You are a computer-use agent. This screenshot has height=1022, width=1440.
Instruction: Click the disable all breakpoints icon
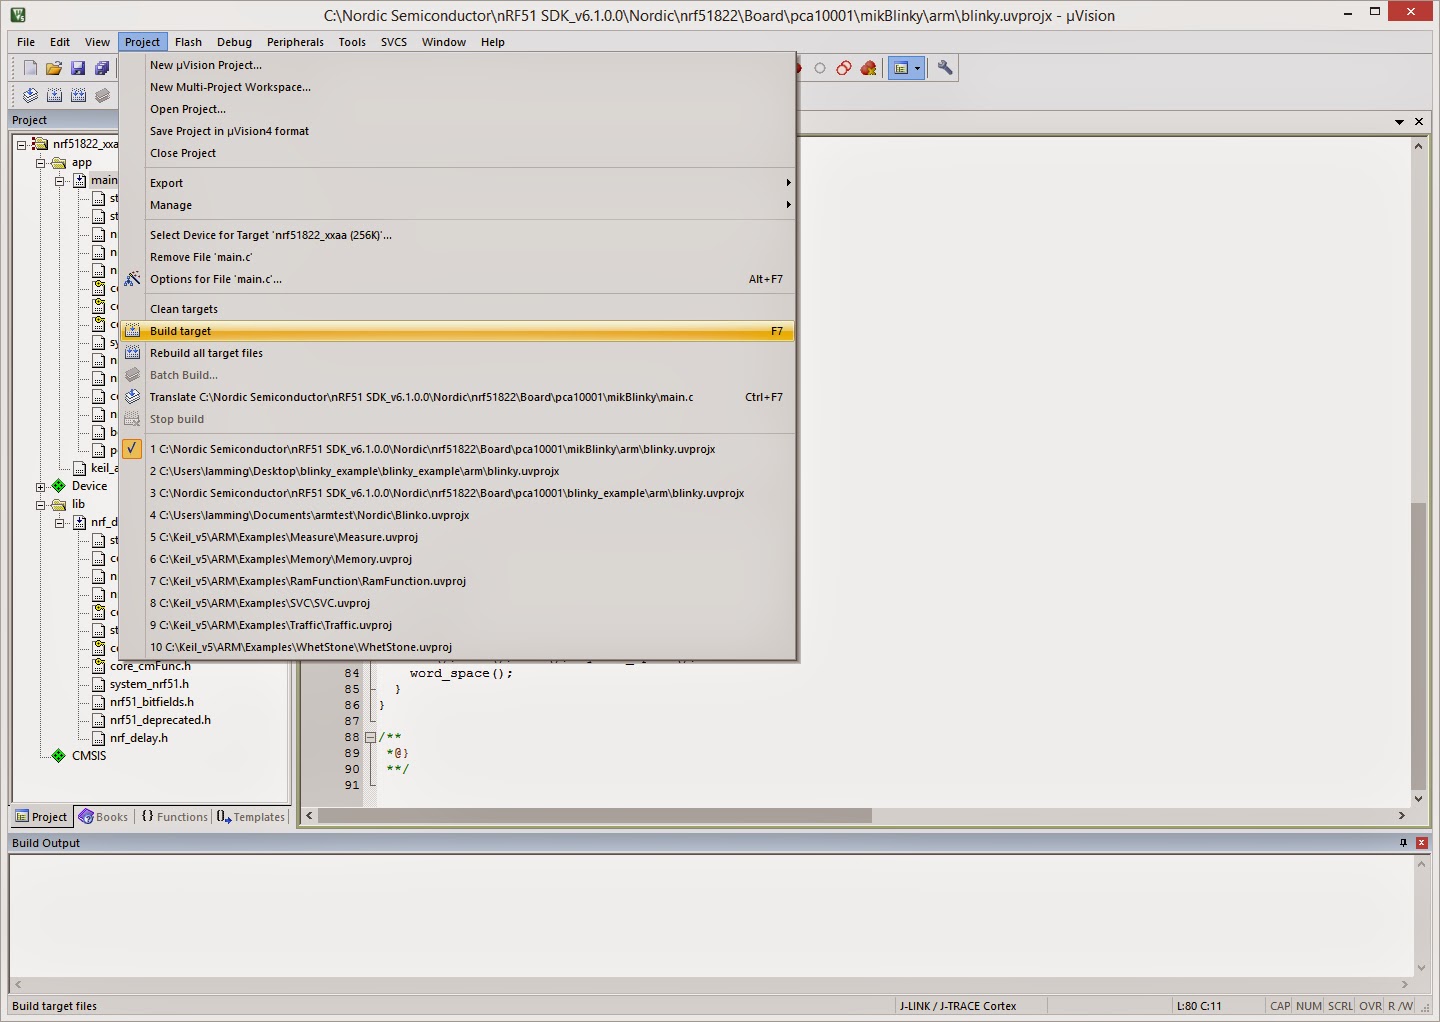pyautogui.click(x=844, y=68)
